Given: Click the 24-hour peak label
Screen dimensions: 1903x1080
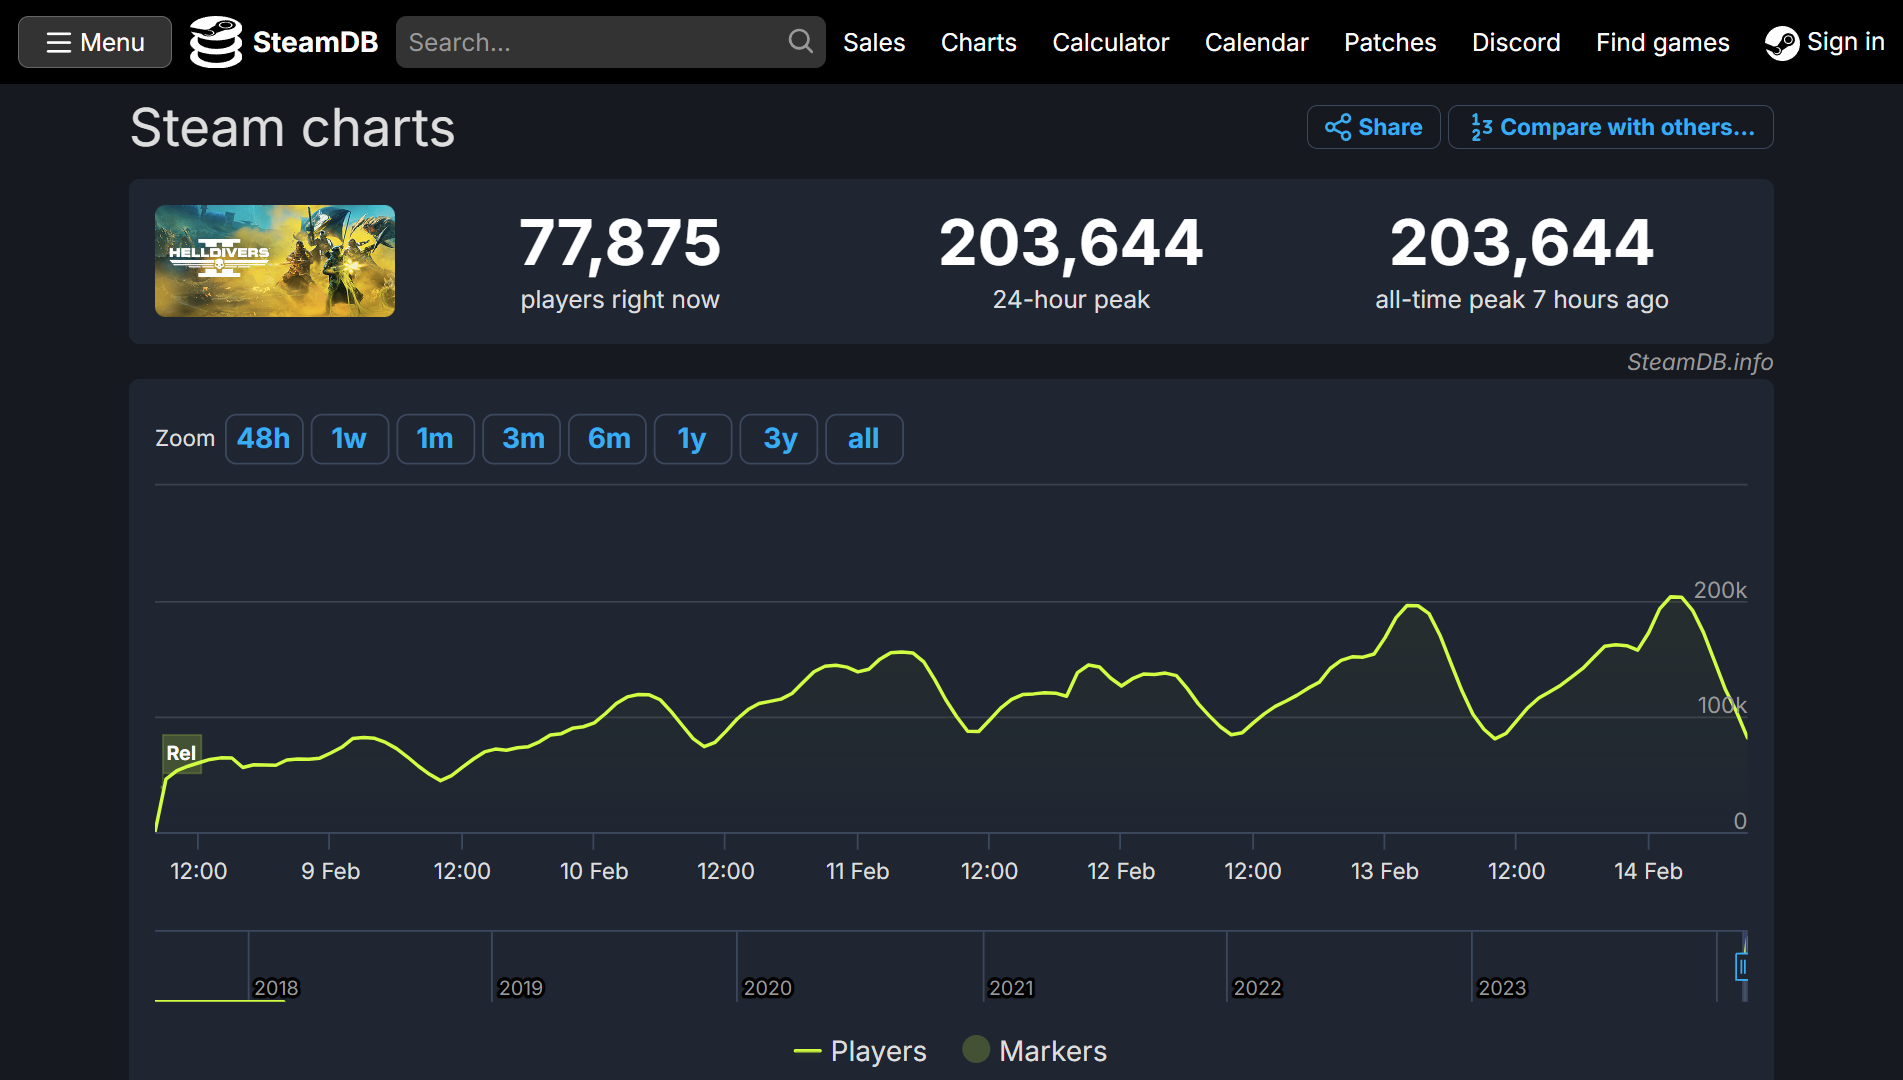Looking at the screenshot, I should tap(1071, 300).
